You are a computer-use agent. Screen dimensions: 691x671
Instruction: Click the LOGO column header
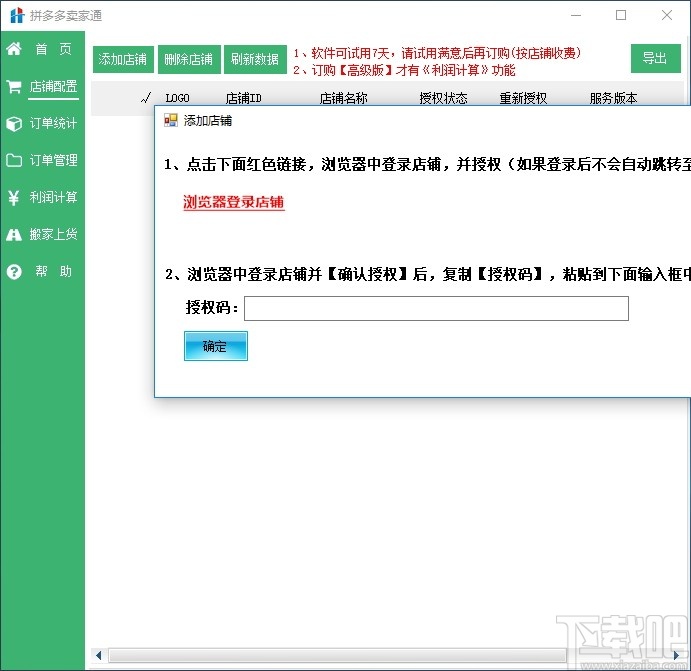pos(177,98)
